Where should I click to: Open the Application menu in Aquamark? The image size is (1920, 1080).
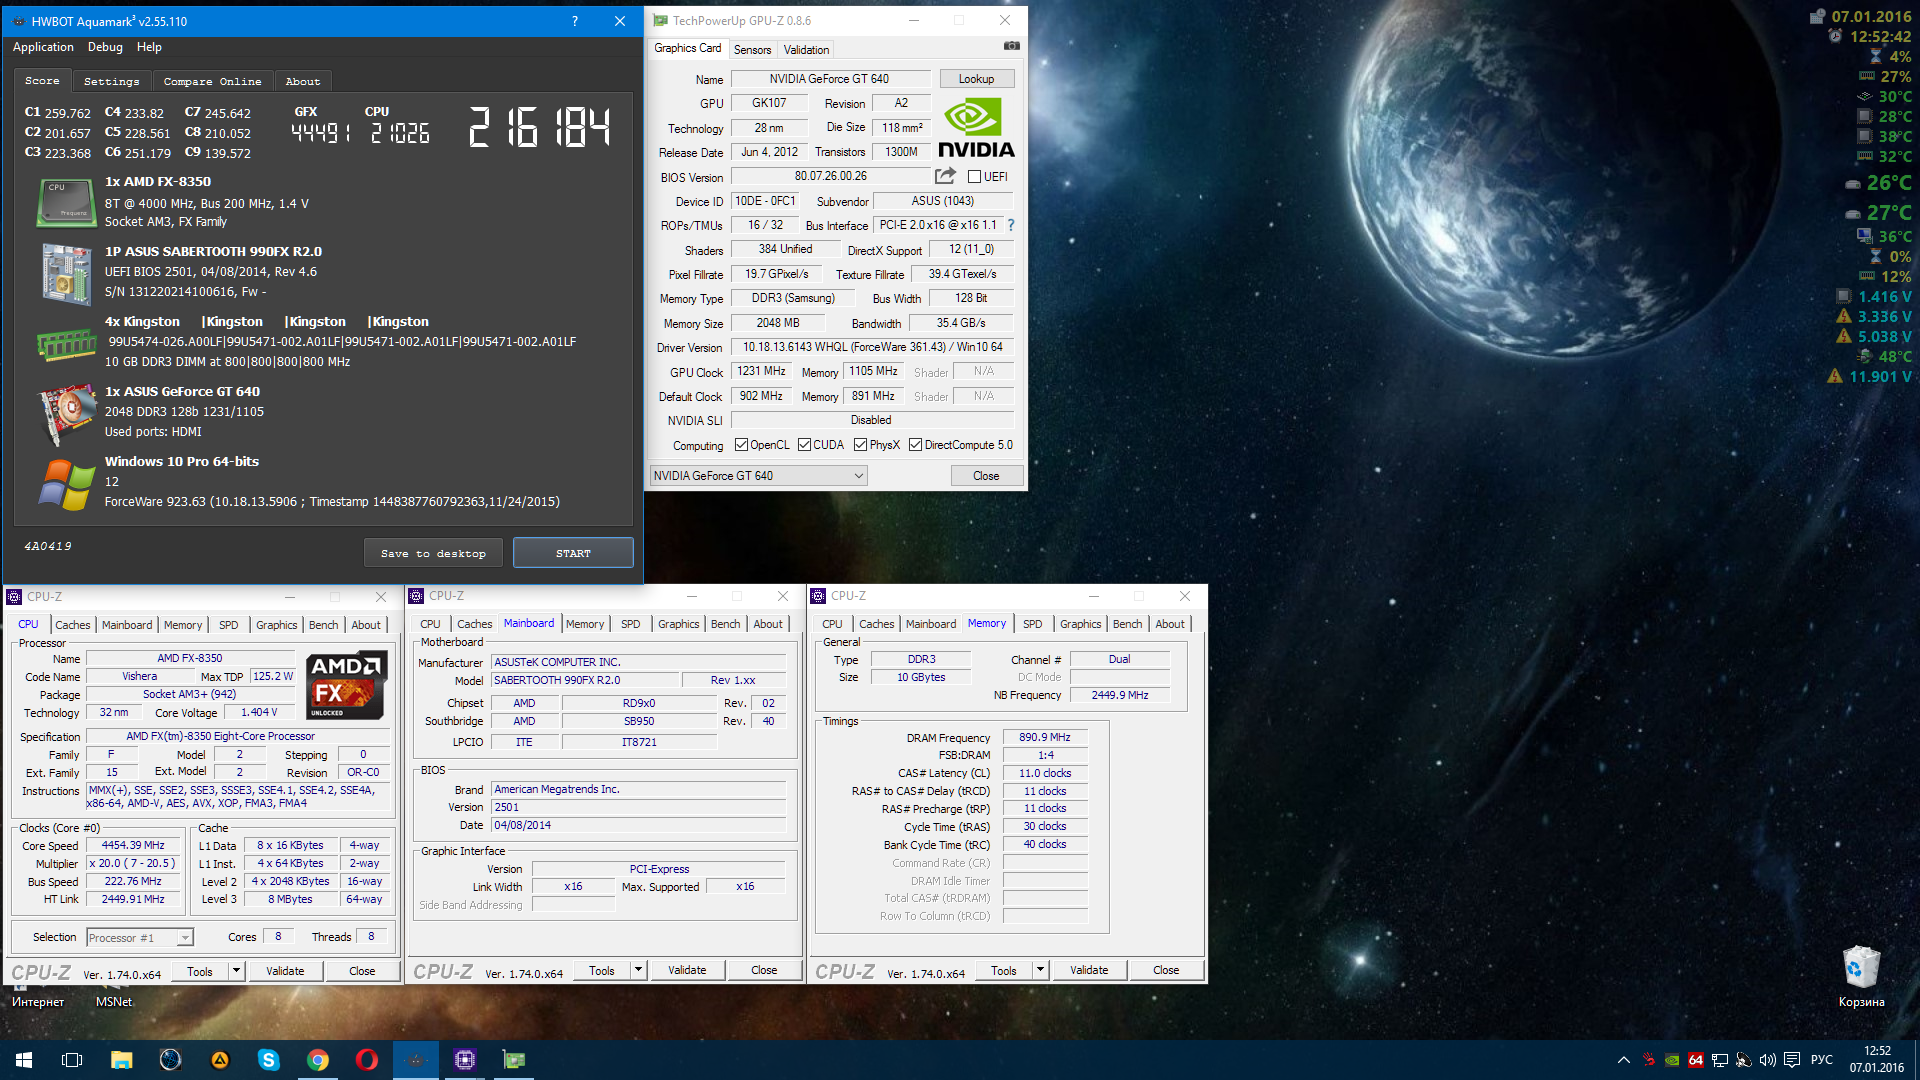tap(43, 47)
